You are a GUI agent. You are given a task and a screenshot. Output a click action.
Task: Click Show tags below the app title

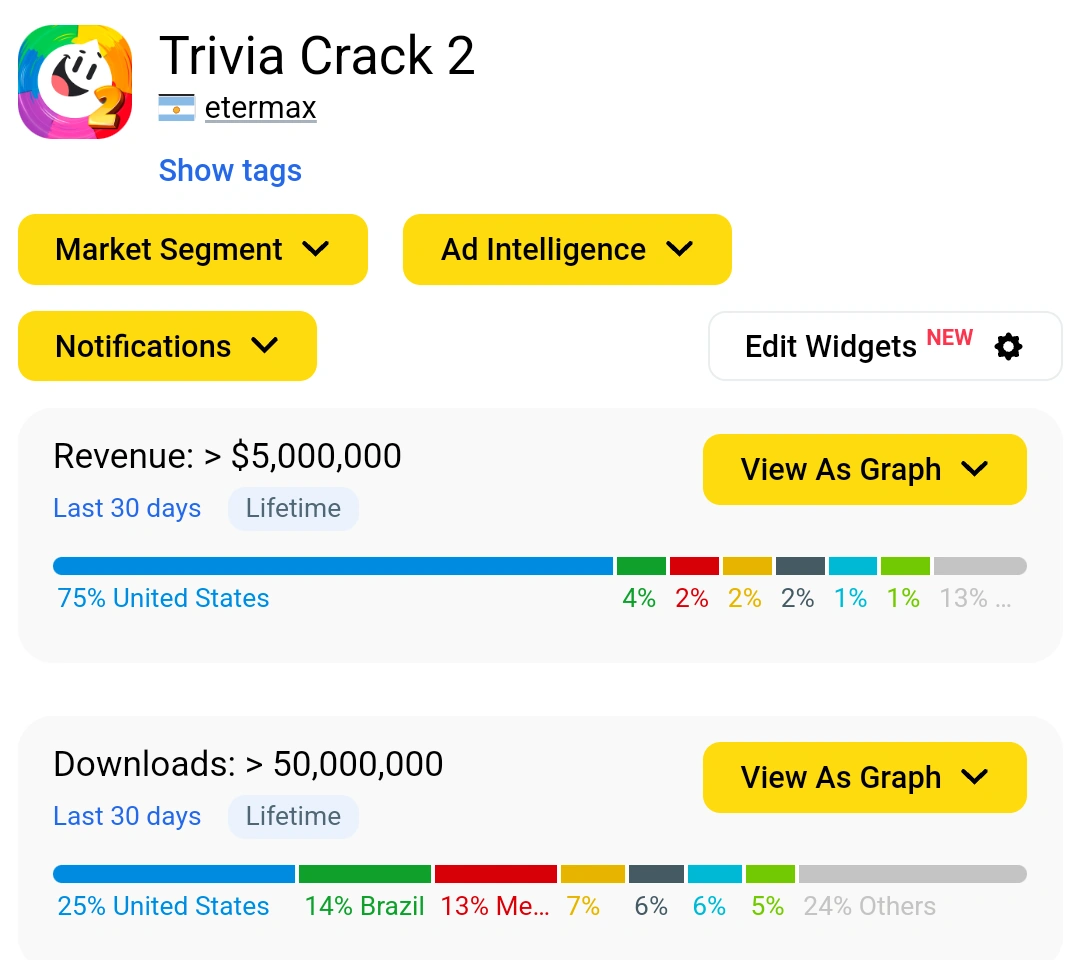[x=229, y=170]
